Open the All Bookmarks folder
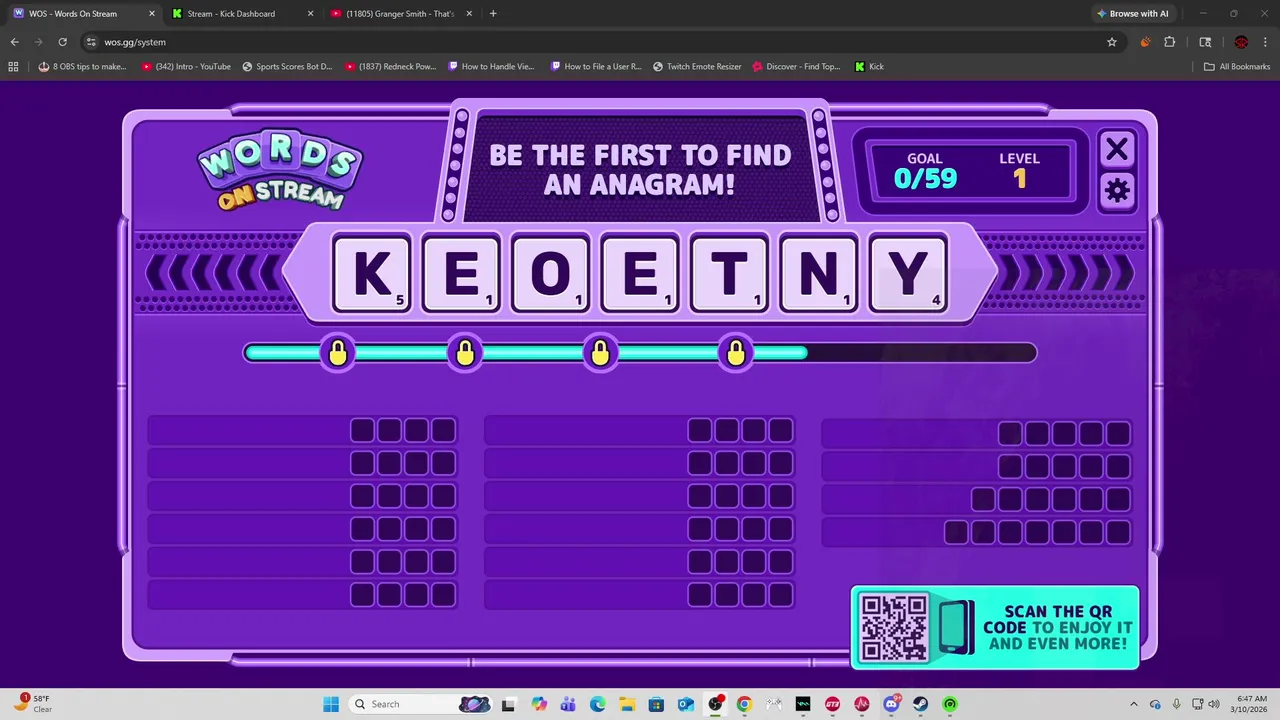 pos(1237,67)
